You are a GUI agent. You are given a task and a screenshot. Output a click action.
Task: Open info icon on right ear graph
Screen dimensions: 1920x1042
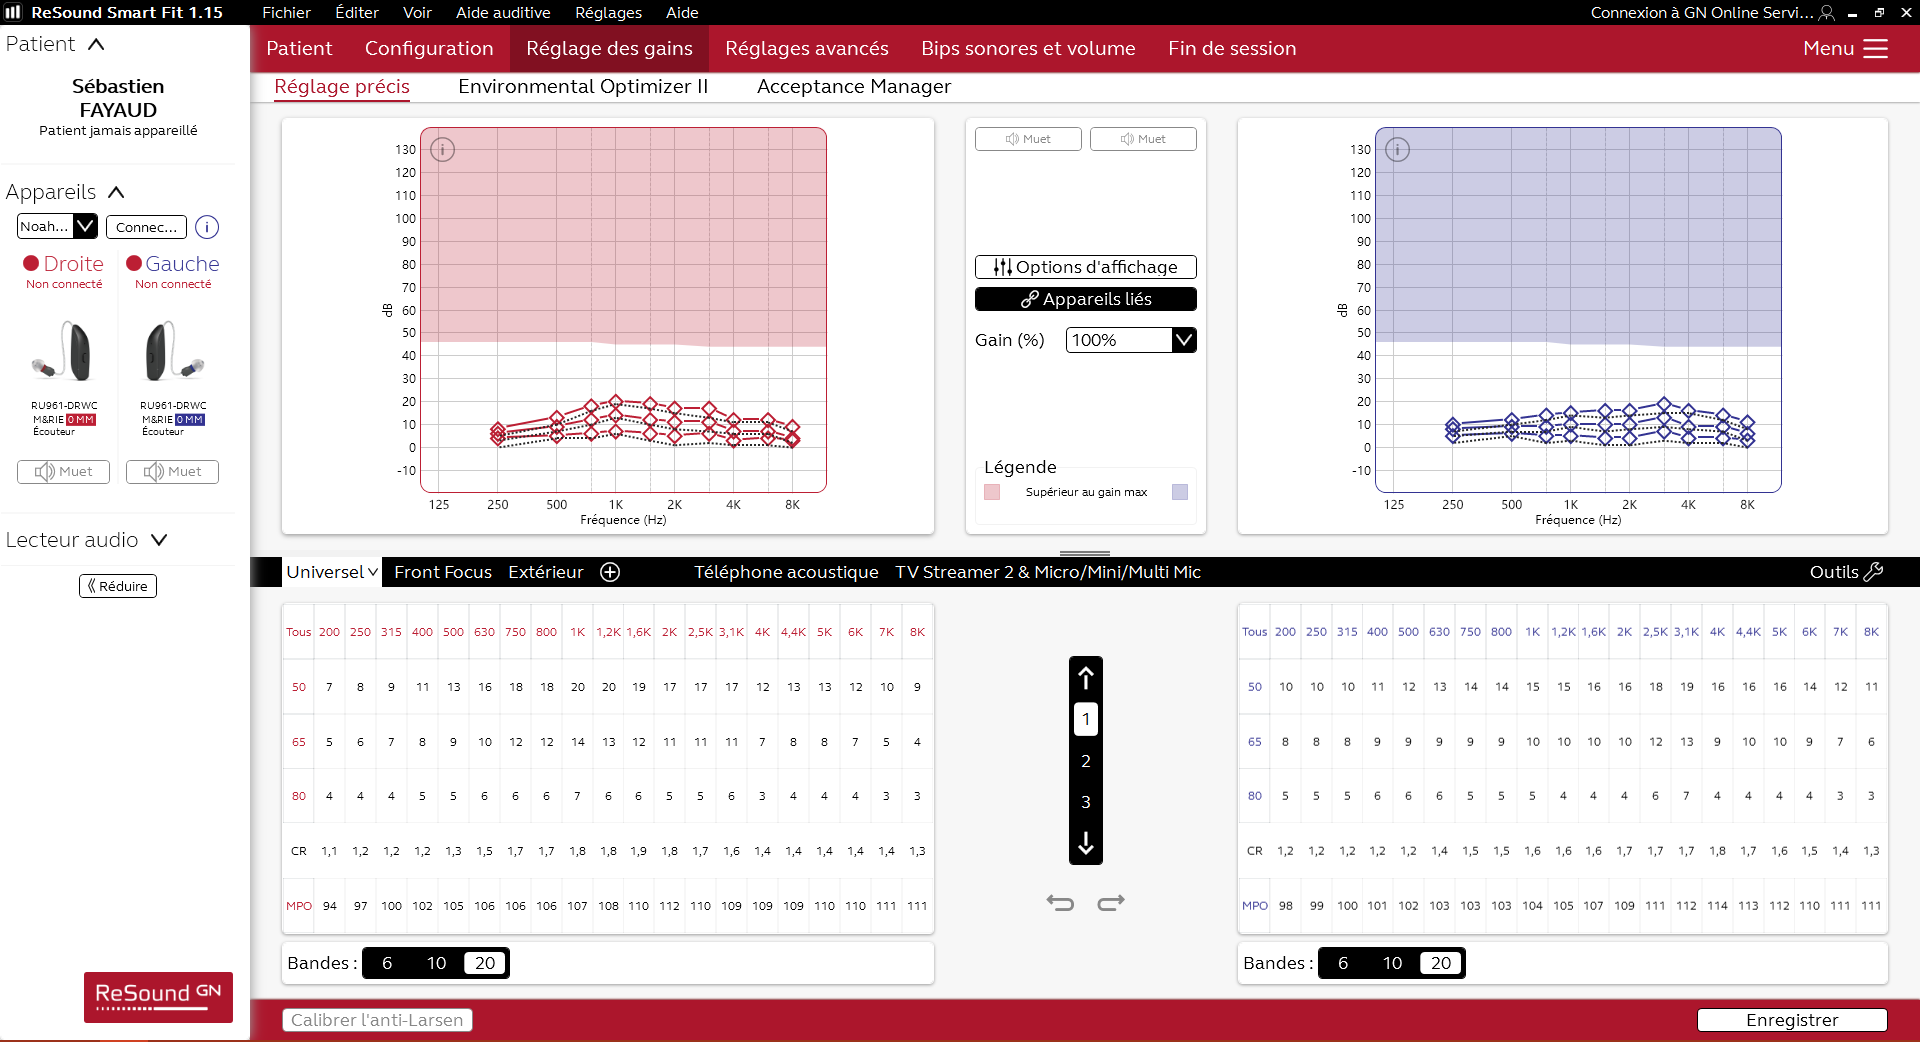(442, 150)
